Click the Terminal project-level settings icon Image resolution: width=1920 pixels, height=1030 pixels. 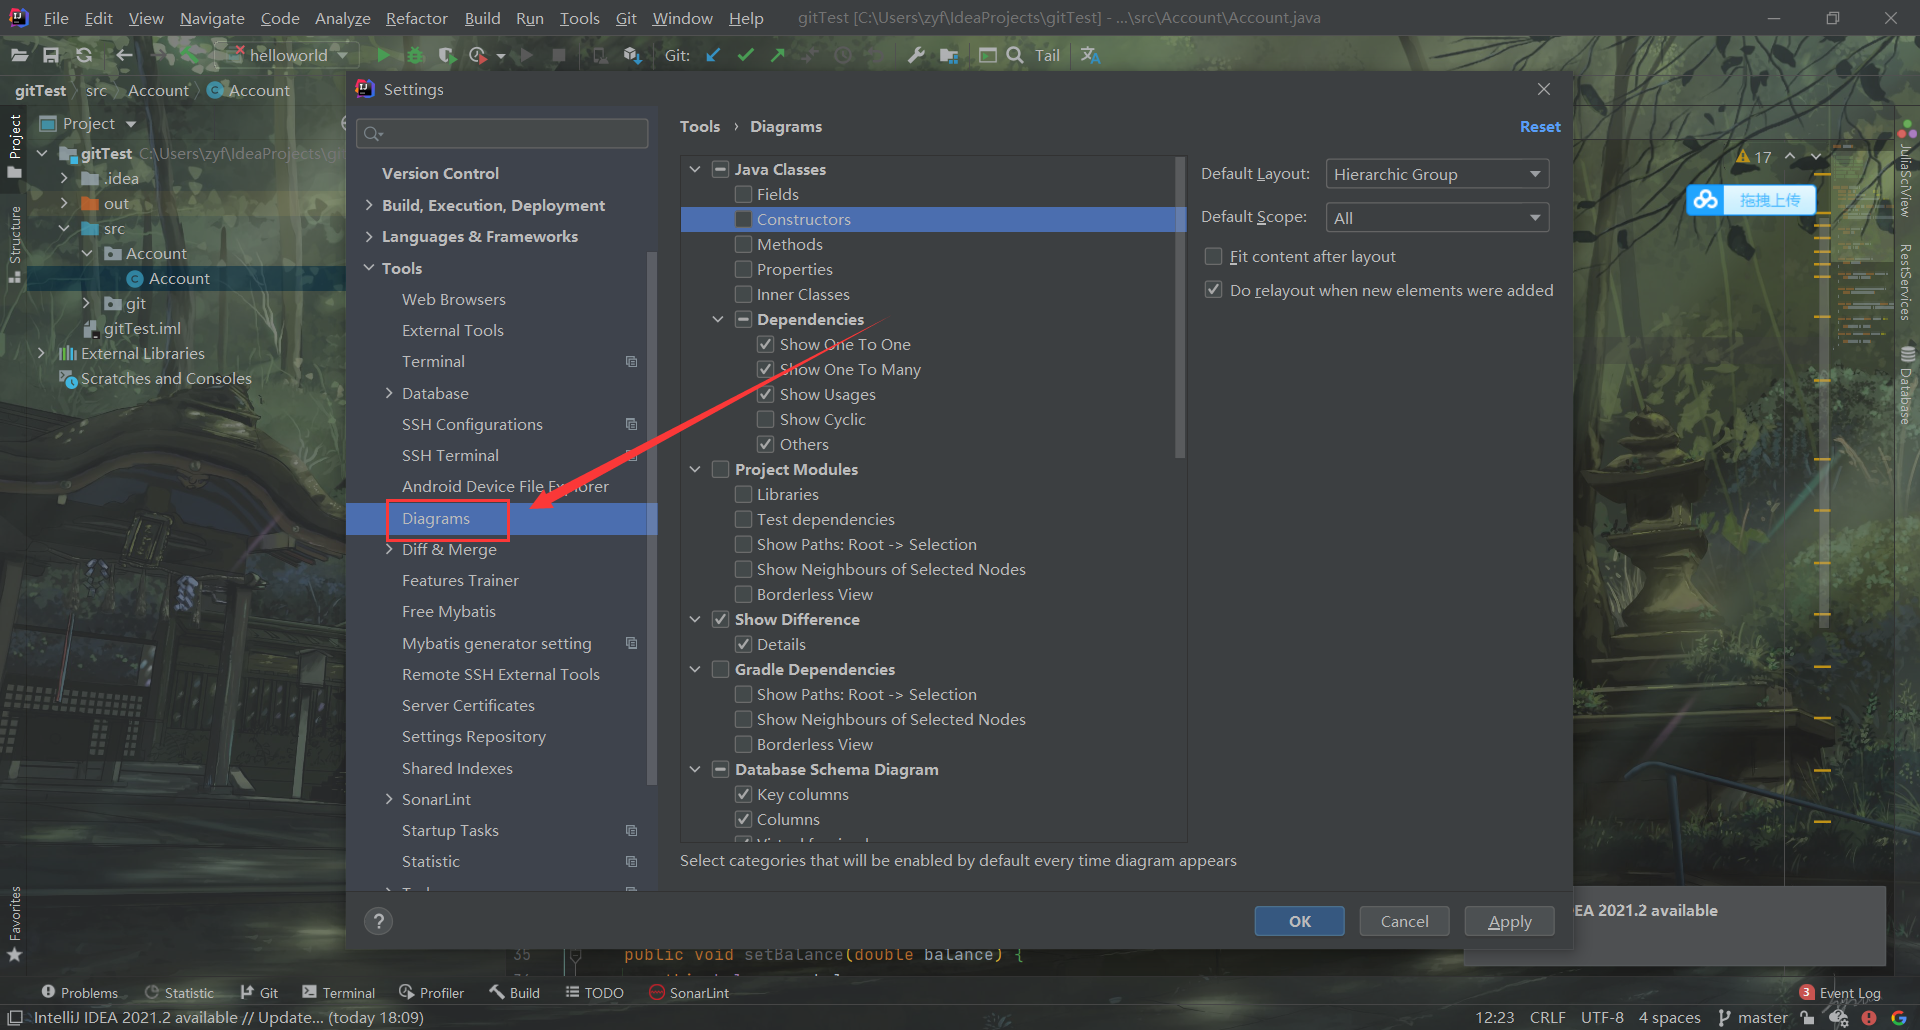tap(631, 361)
